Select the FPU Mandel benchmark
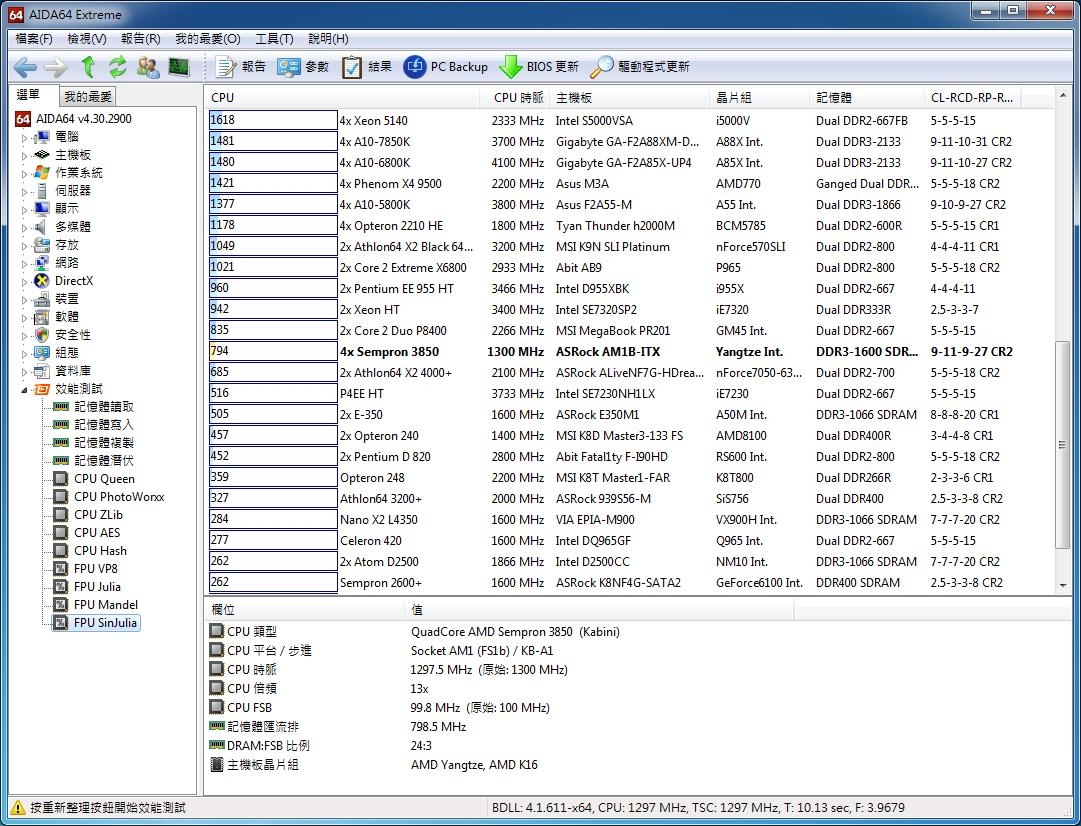Viewport: 1081px width, 826px height. [106, 604]
